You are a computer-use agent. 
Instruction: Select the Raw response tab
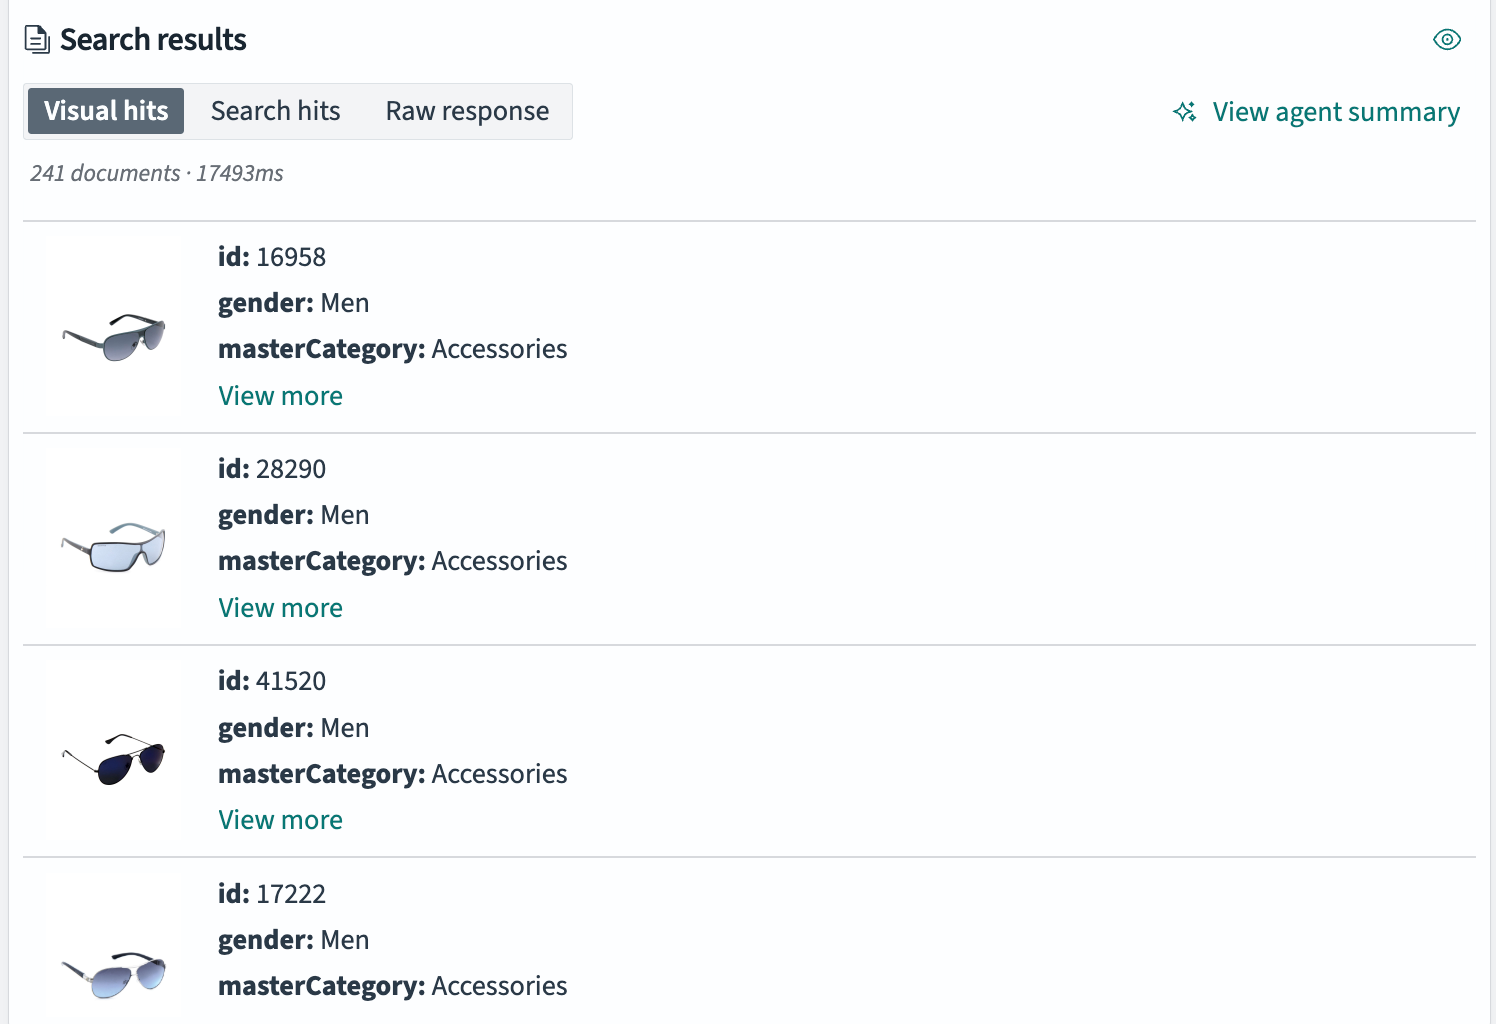tap(467, 111)
